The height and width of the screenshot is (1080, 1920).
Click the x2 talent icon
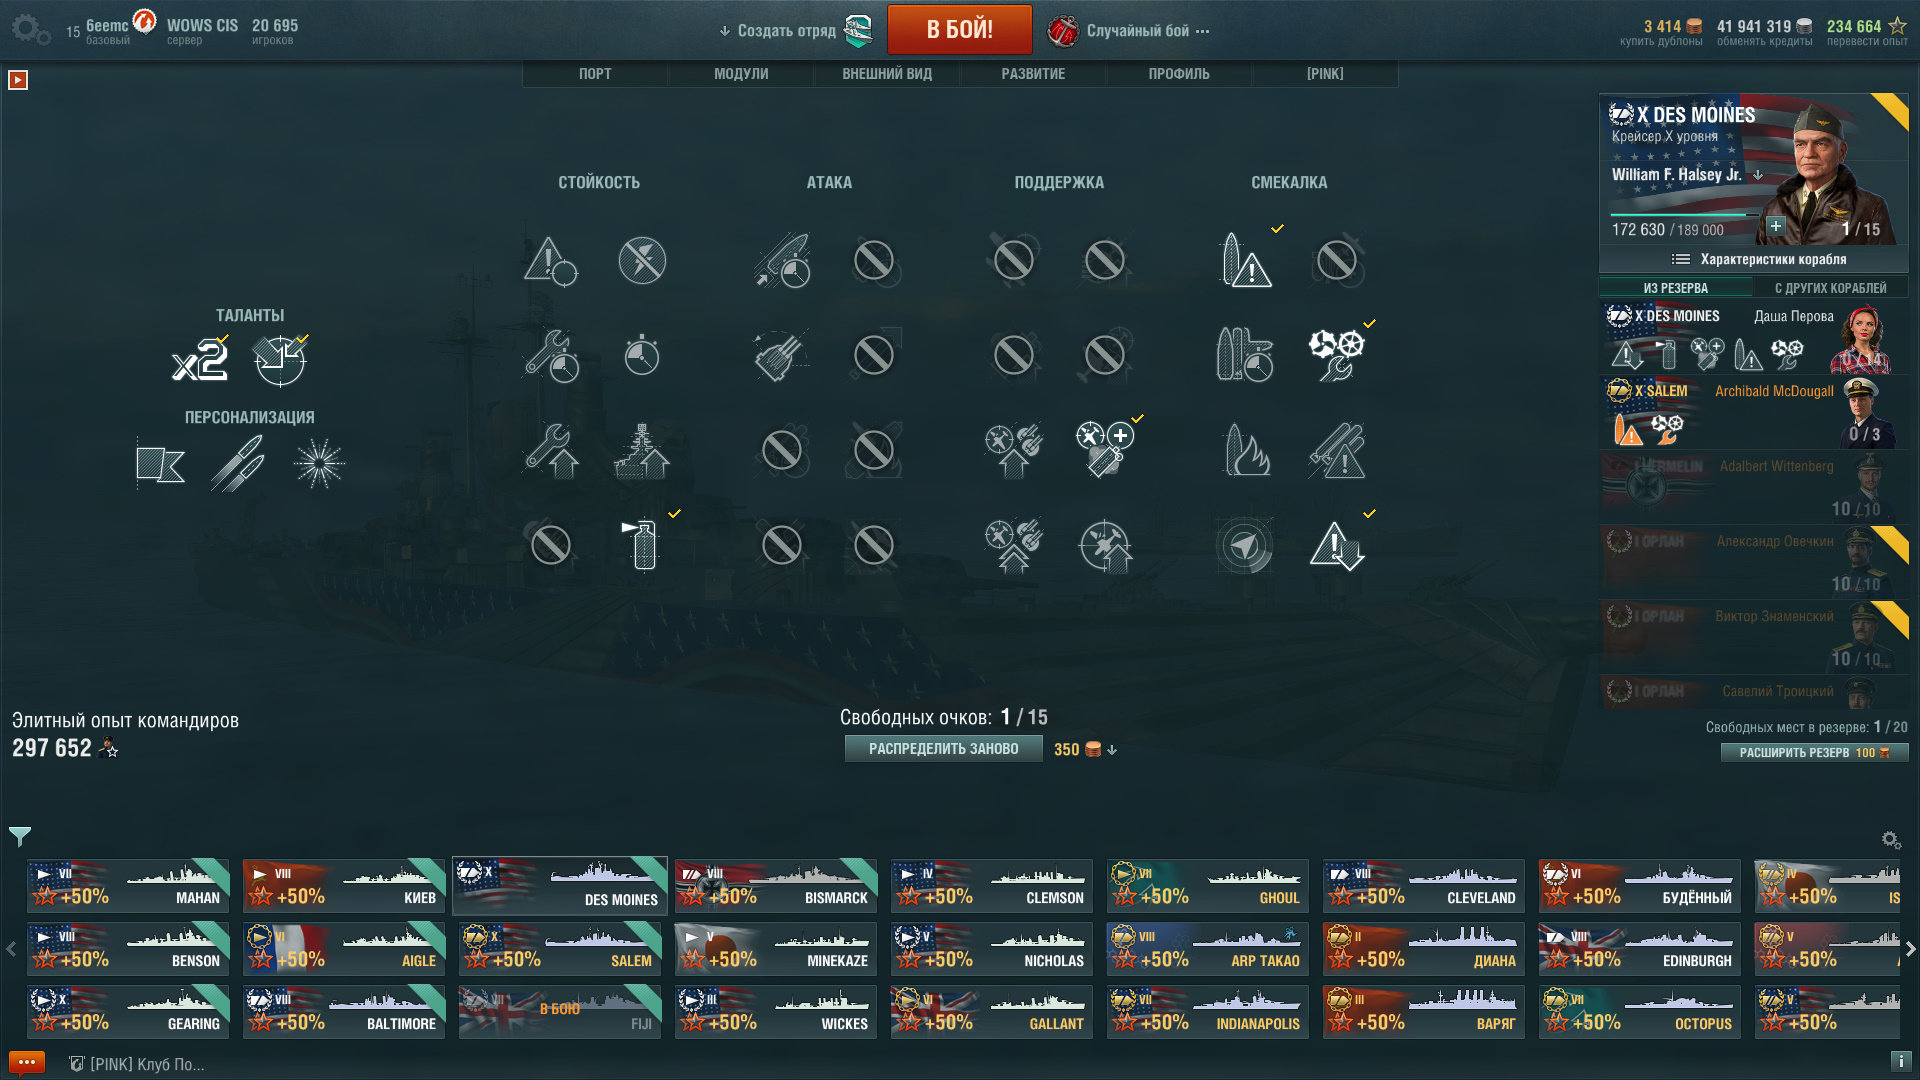200,360
